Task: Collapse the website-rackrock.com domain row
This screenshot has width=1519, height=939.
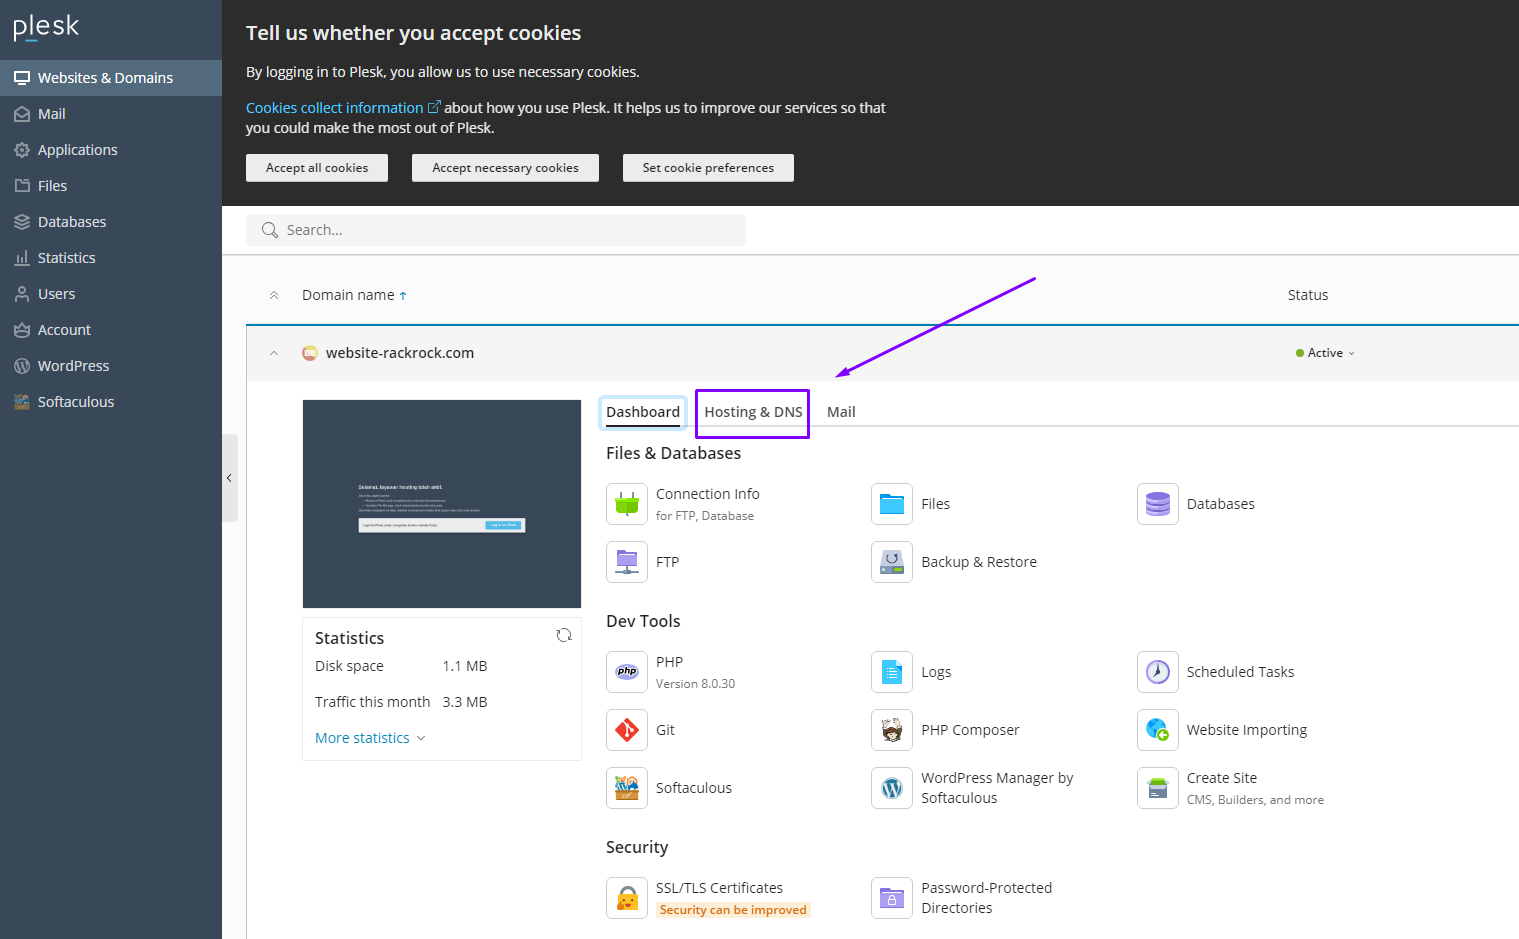Action: tap(274, 353)
